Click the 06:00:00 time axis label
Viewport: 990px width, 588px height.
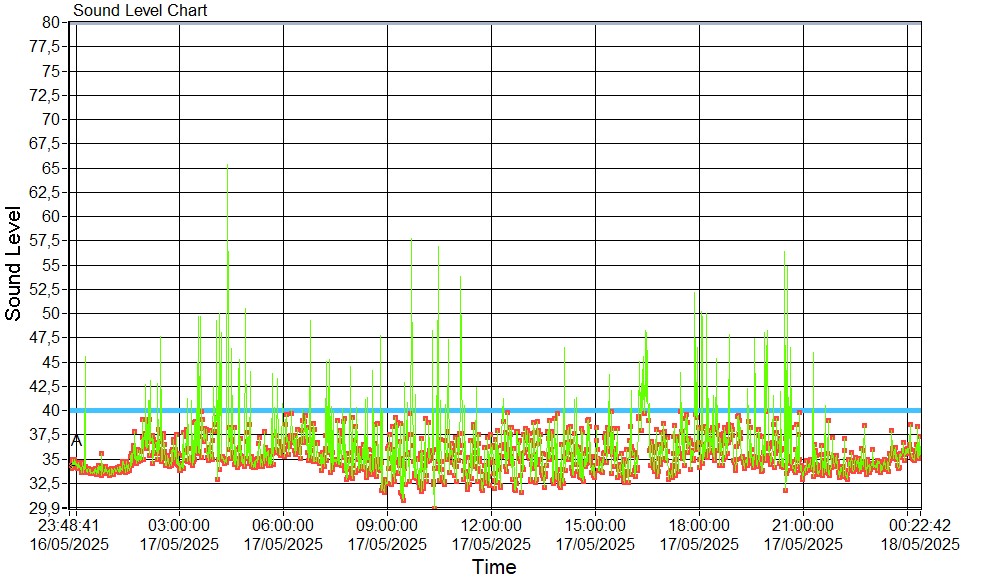coord(283,526)
